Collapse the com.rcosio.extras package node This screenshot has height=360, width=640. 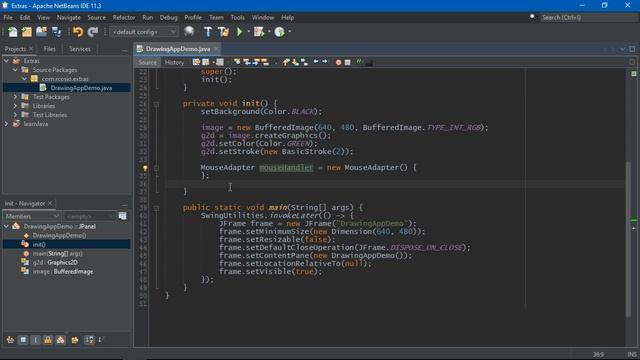(x=24, y=79)
